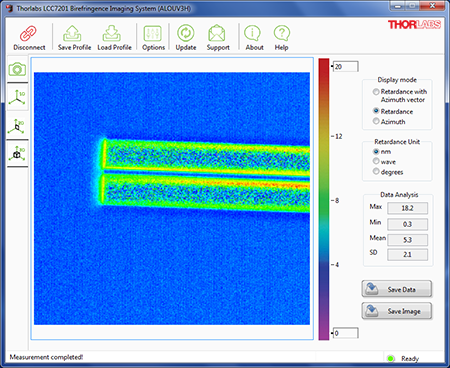450x368 pixels.
Task: Click the Max value field 18.2
Action: (x=407, y=208)
